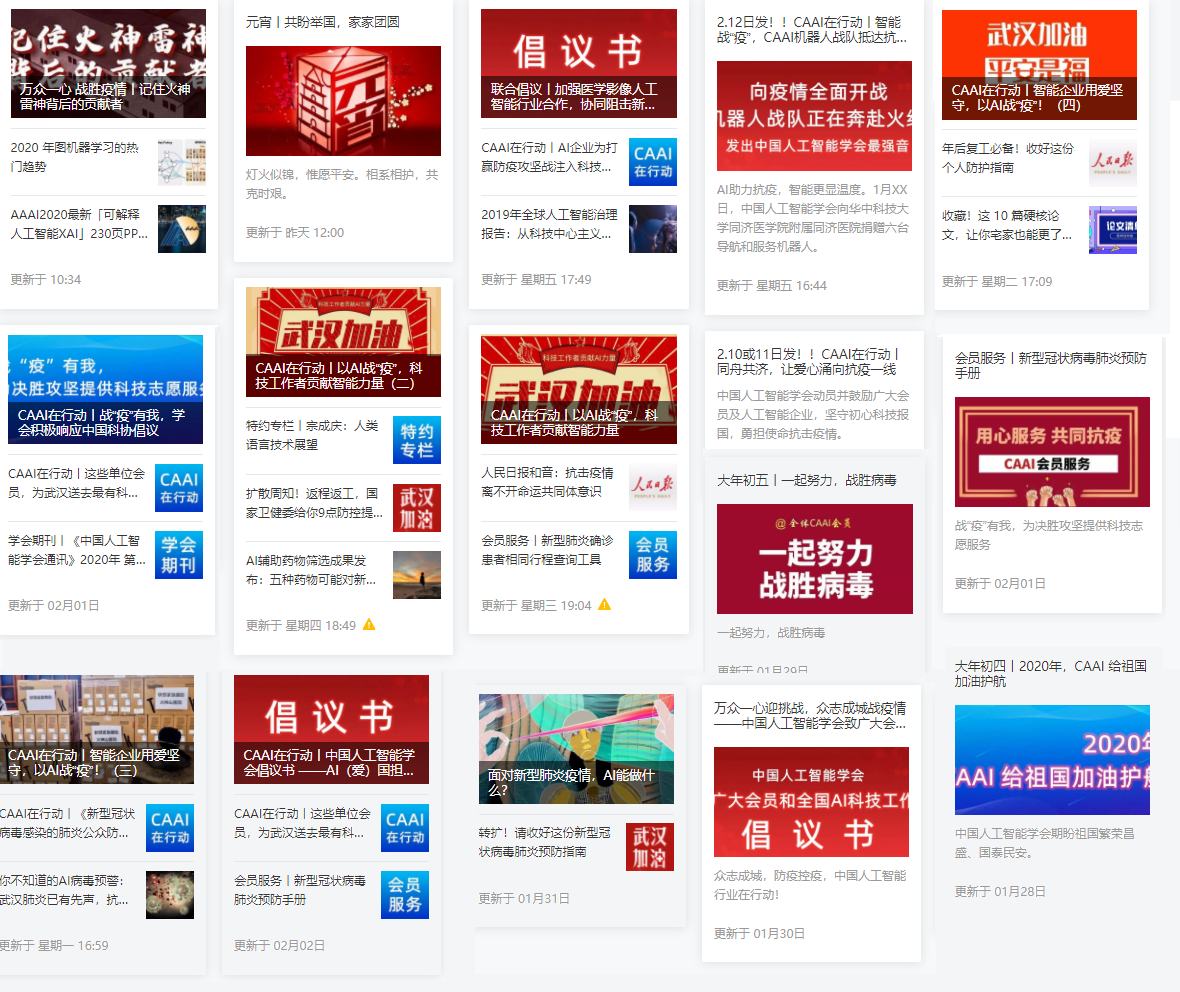The image size is (1180, 992).
Task: Click People's Daily logo beside 年后复工必备 article
Action: (x=1112, y=162)
